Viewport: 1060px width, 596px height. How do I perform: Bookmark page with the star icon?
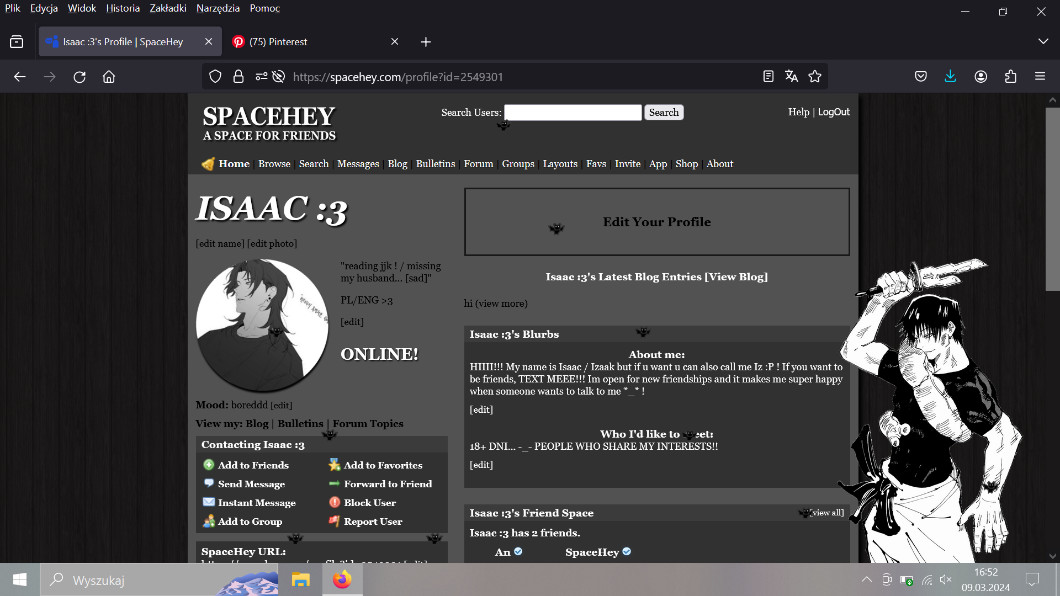coord(815,76)
